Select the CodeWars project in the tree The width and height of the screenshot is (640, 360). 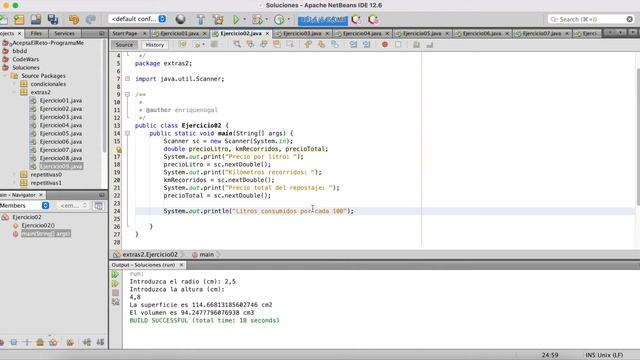tap(26, 59)
